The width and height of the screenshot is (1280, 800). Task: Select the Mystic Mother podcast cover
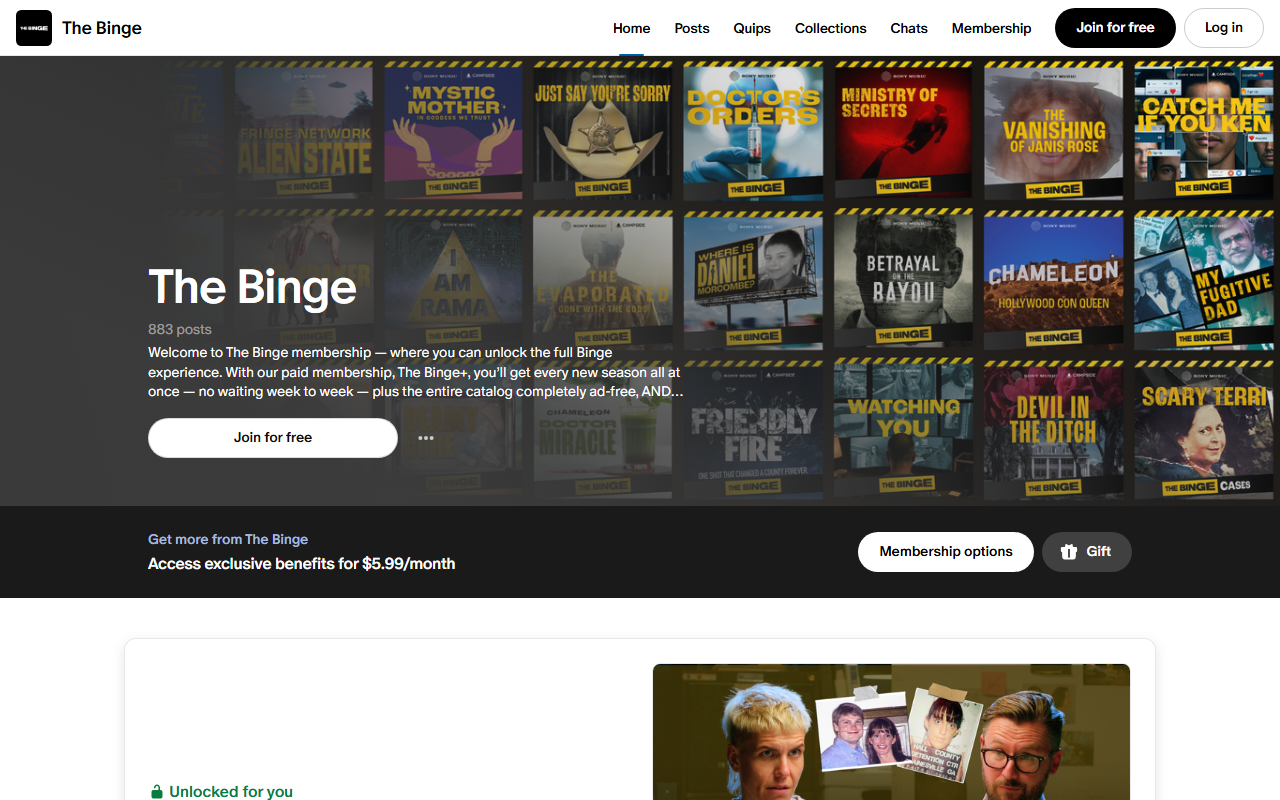(x=453, y=132)
